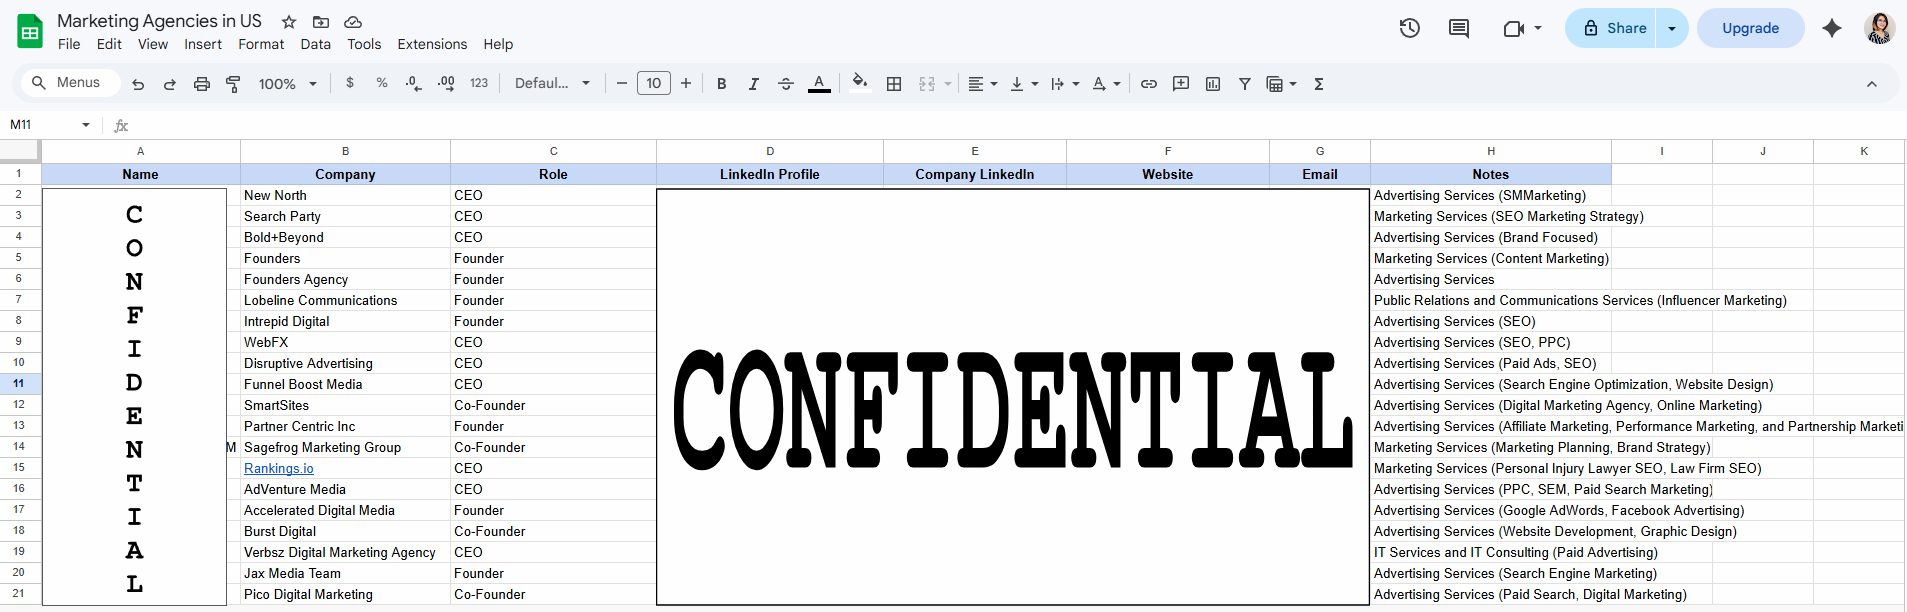Select row 11 header
This screenshot has height=612, width=1907.
click(x=19, y=383)
